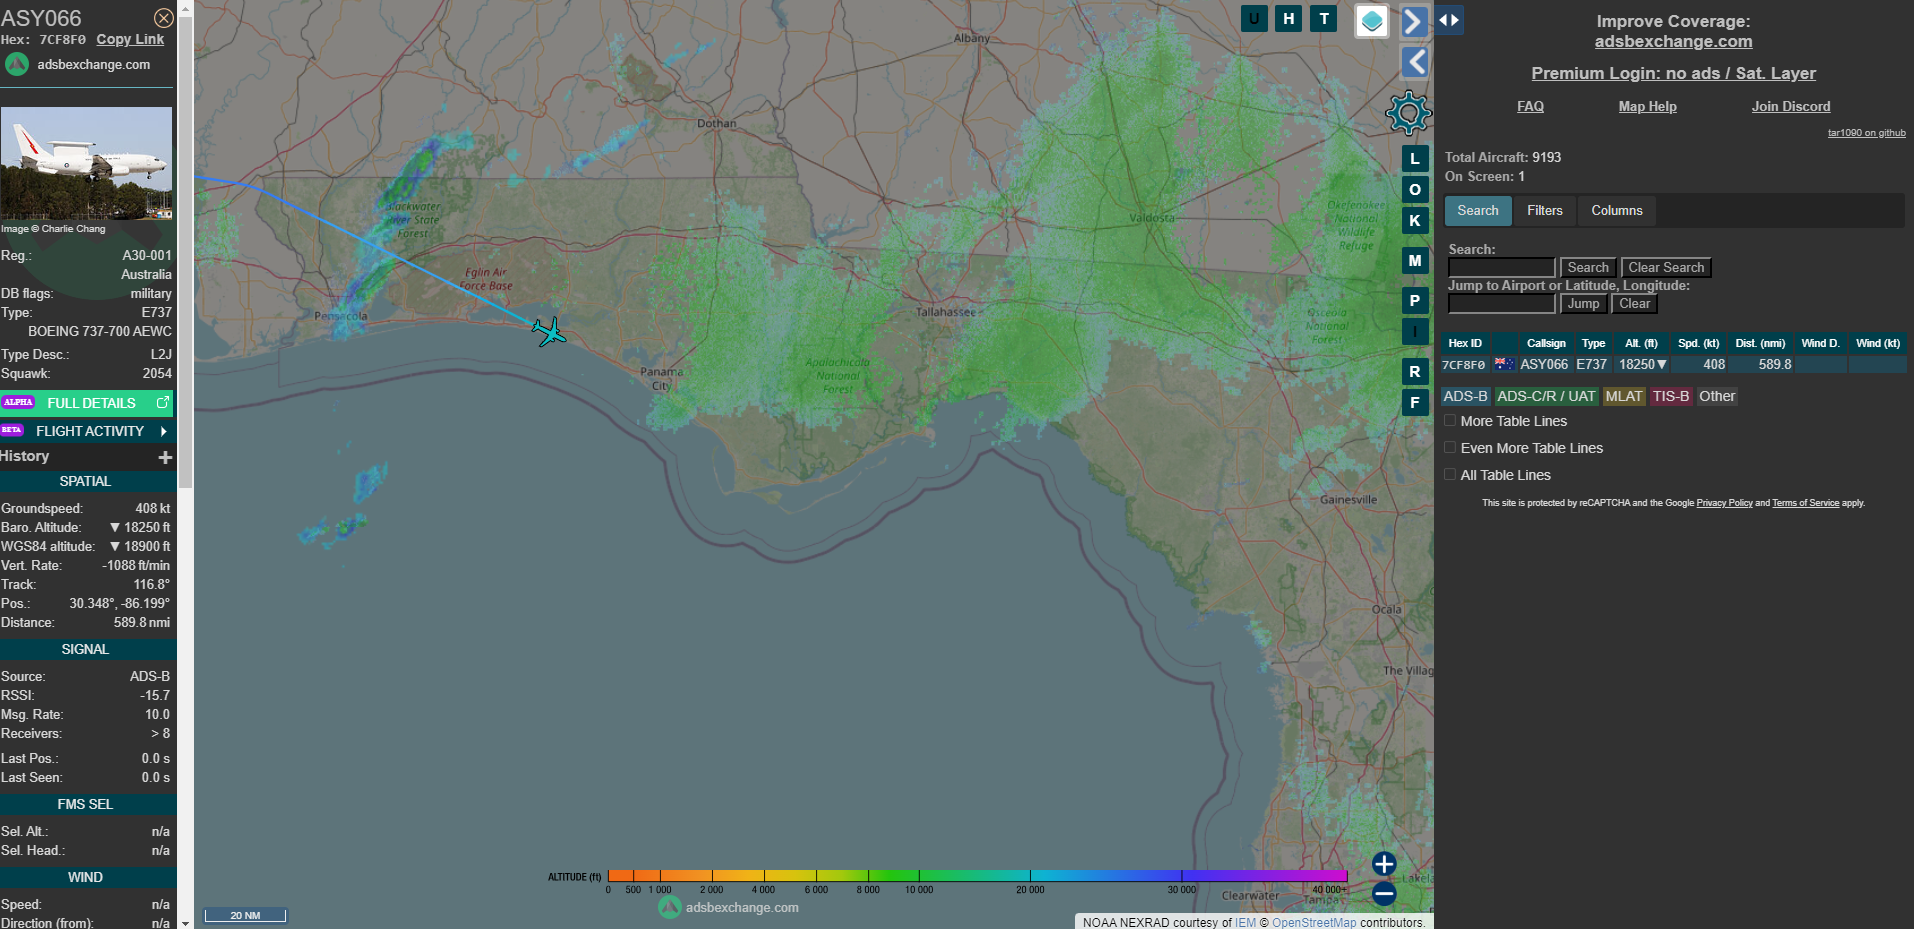Click Copy Link for this aircraft
The width and height of the screenshot is (1914, 929).
coord(130,39)
